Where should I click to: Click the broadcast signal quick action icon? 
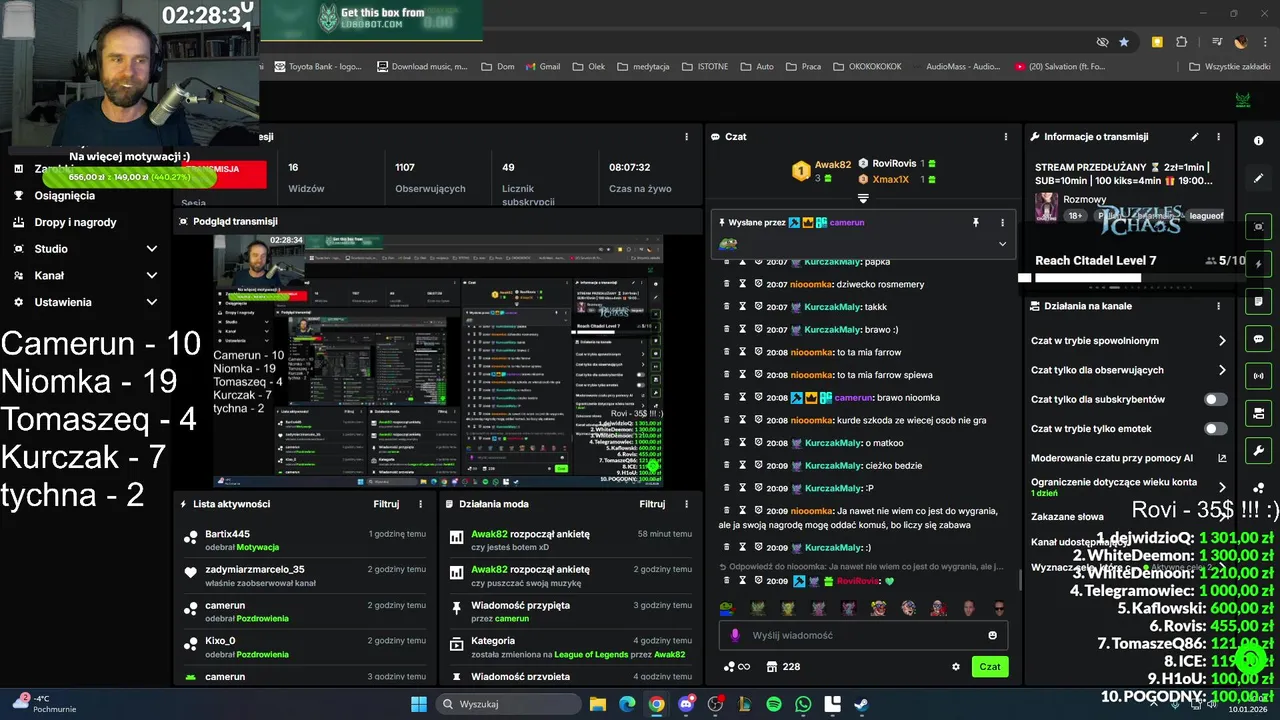pyautogui.click(x=1259, y=376)
